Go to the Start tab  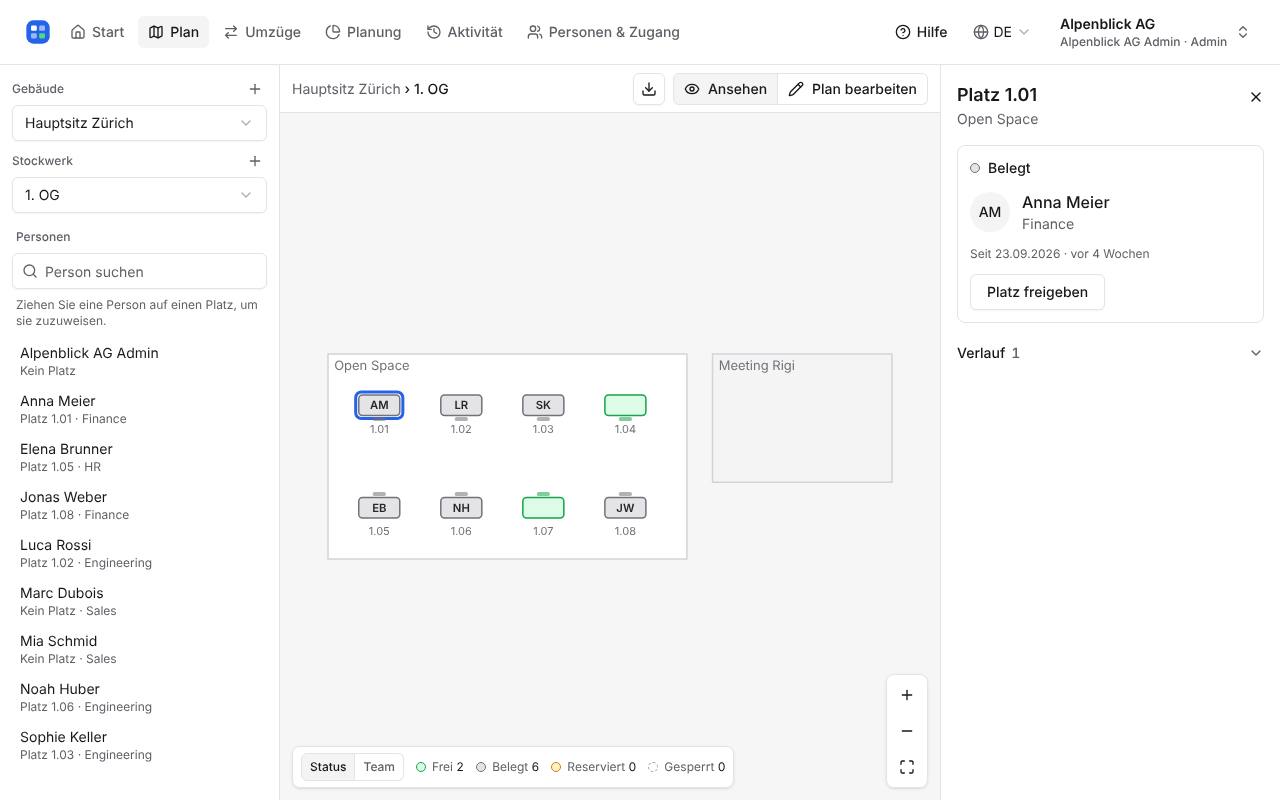[x=97, y=32]
